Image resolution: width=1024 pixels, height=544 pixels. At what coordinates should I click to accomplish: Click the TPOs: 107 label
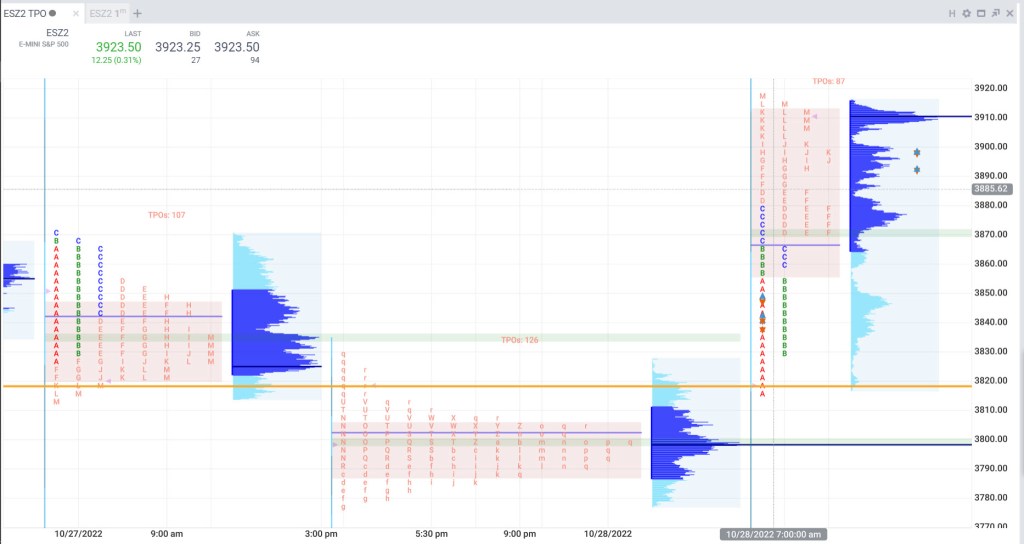(166, 215)
